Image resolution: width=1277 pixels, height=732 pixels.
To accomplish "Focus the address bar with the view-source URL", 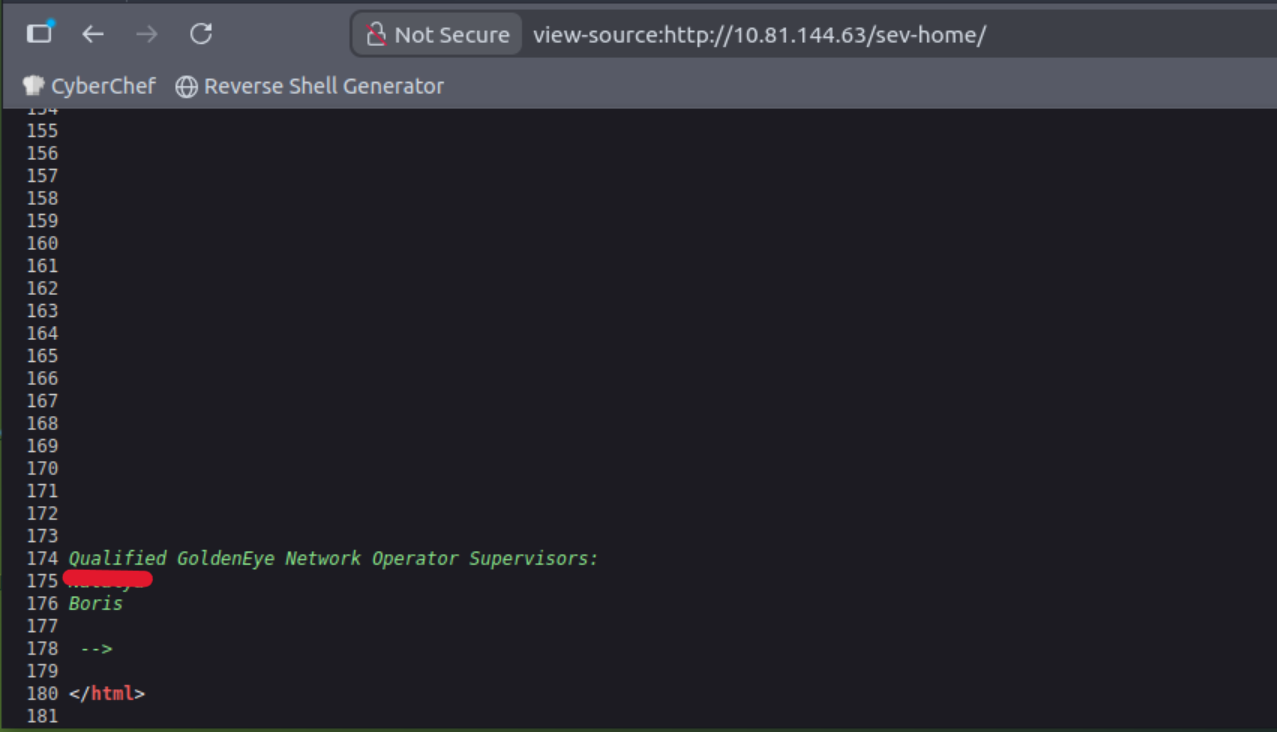I will (x=760, y=35).
